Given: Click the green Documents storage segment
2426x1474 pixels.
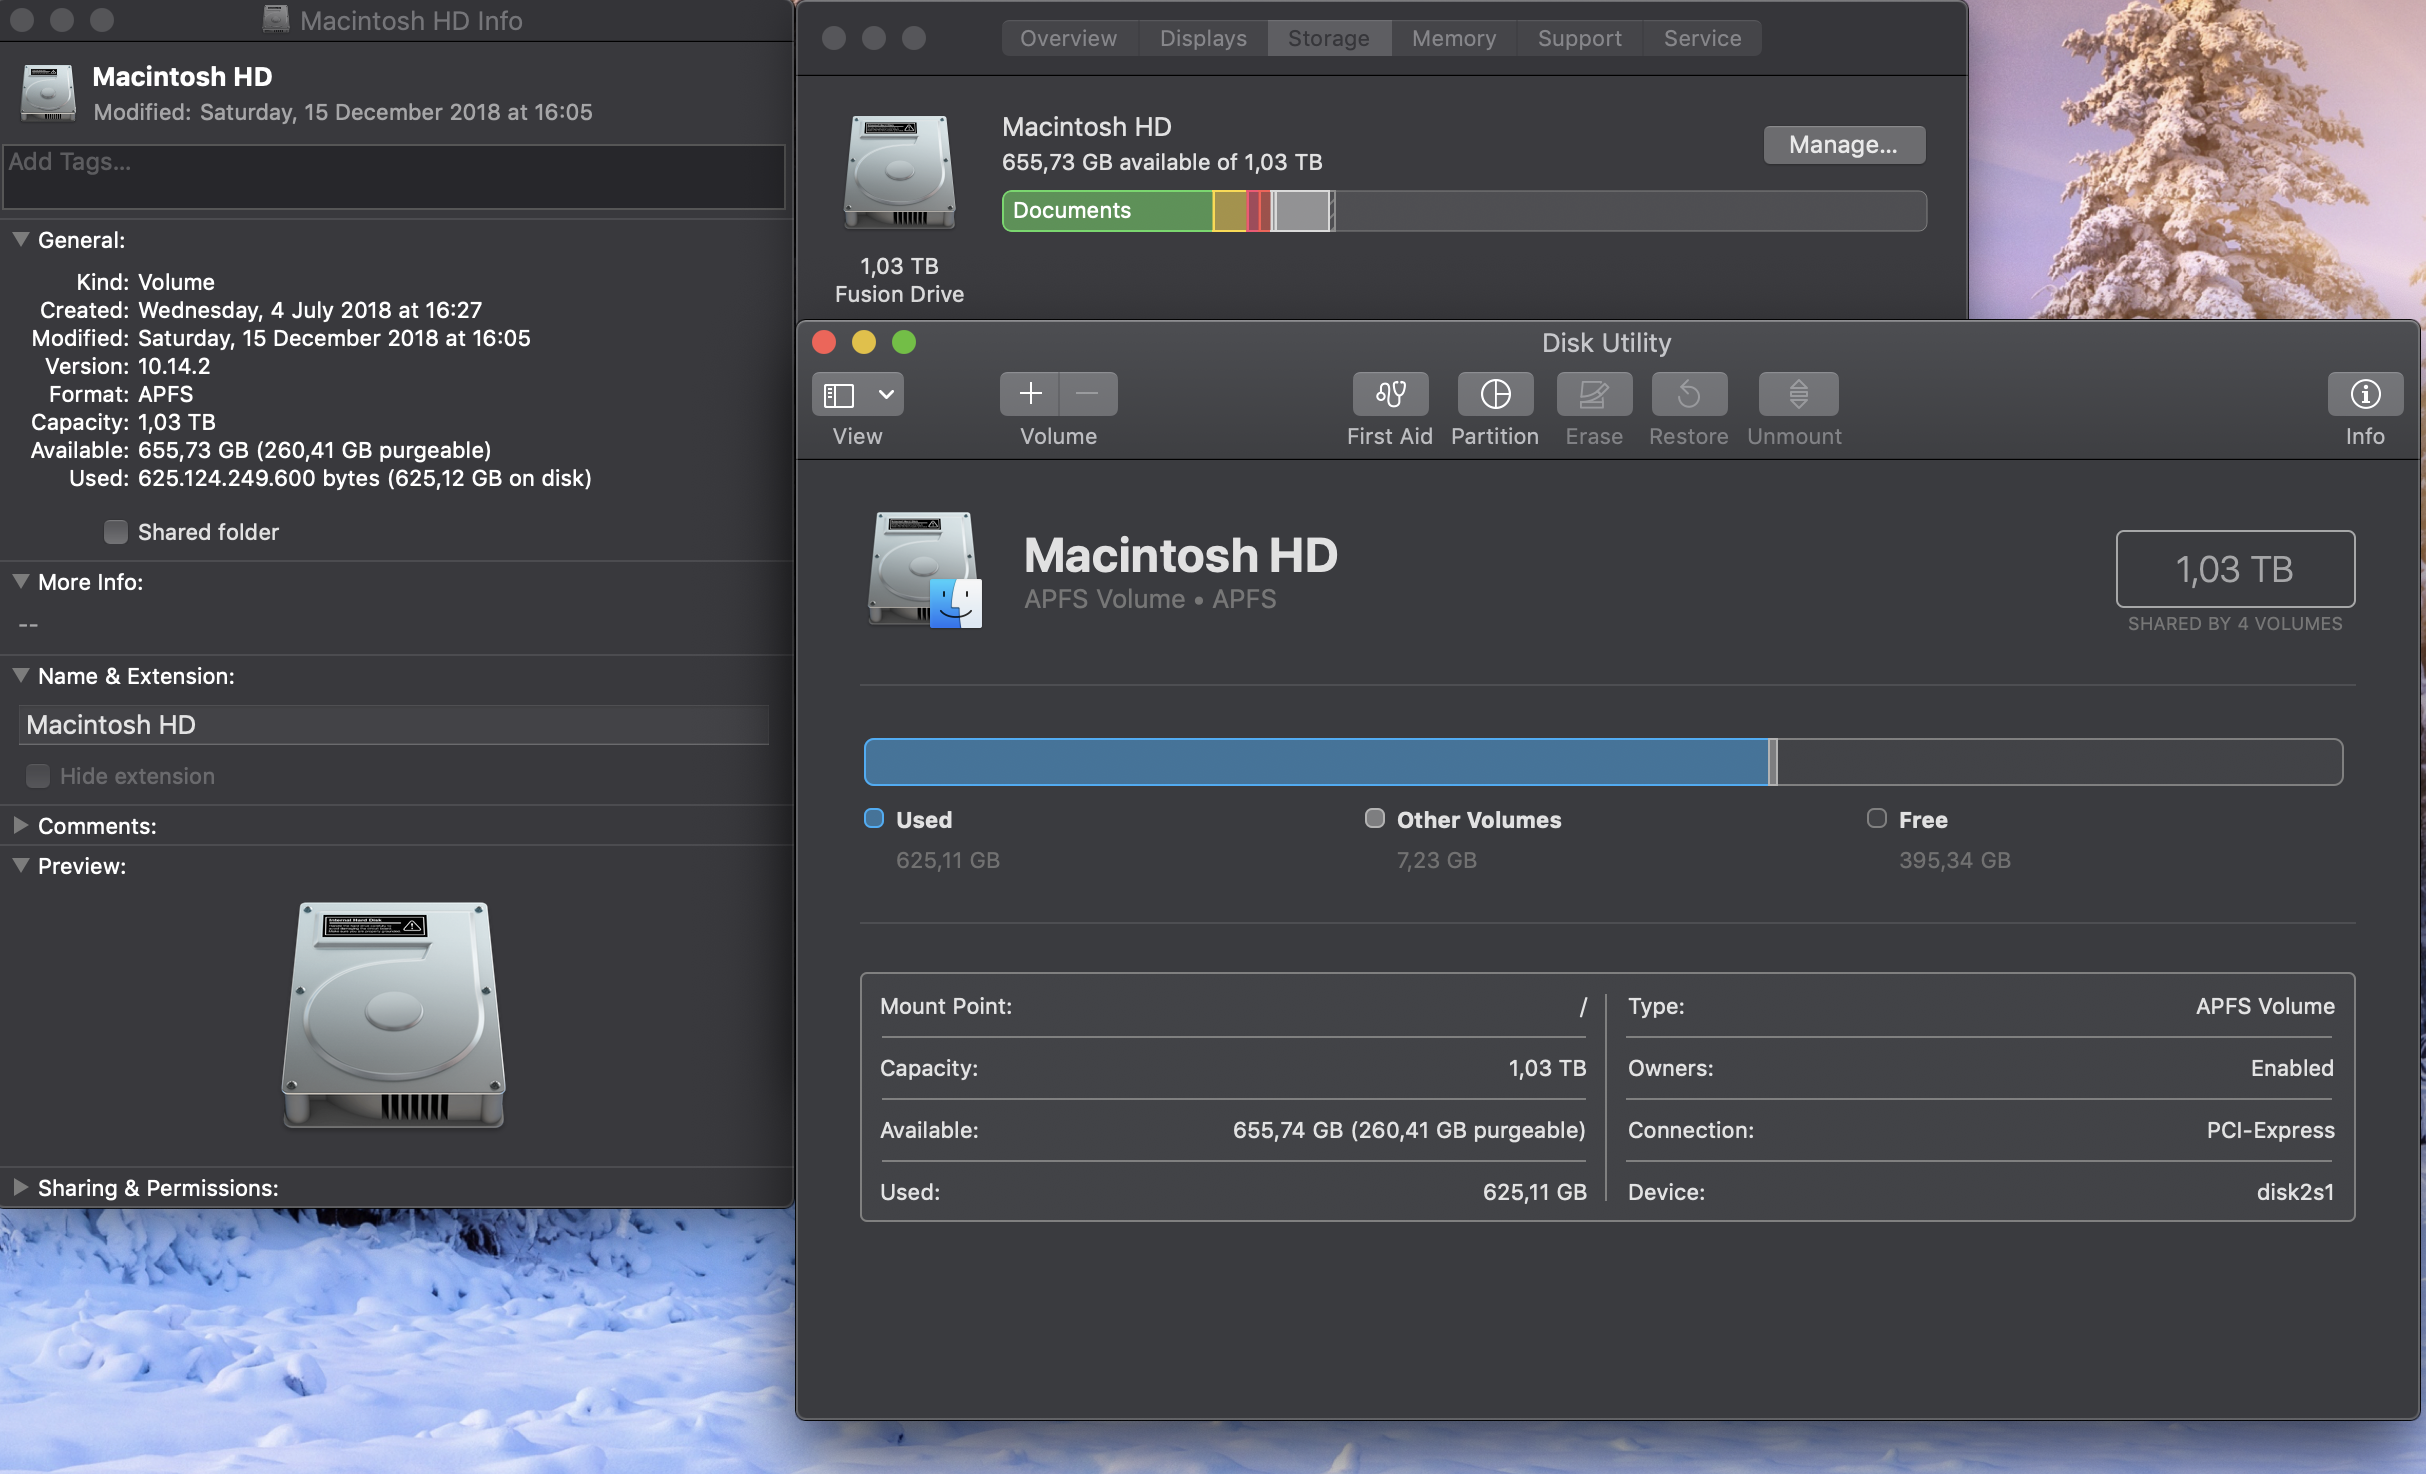Looking at the screenshot, I should tap(1108, 211).
